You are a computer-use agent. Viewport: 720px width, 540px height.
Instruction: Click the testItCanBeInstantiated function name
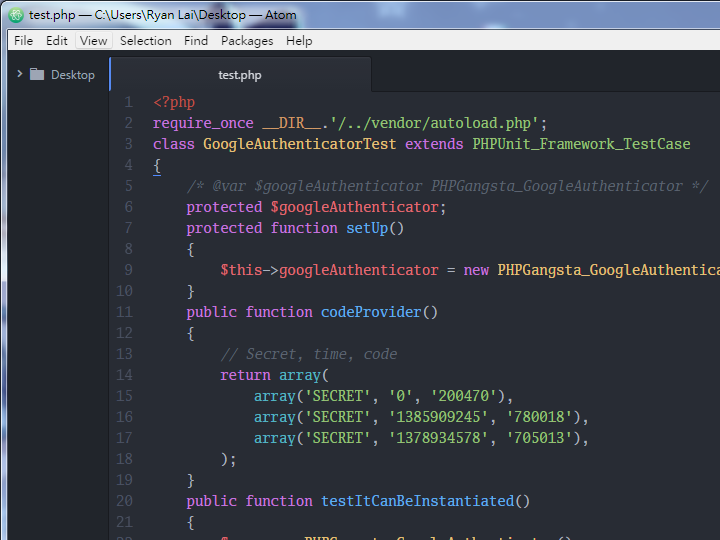417,501
